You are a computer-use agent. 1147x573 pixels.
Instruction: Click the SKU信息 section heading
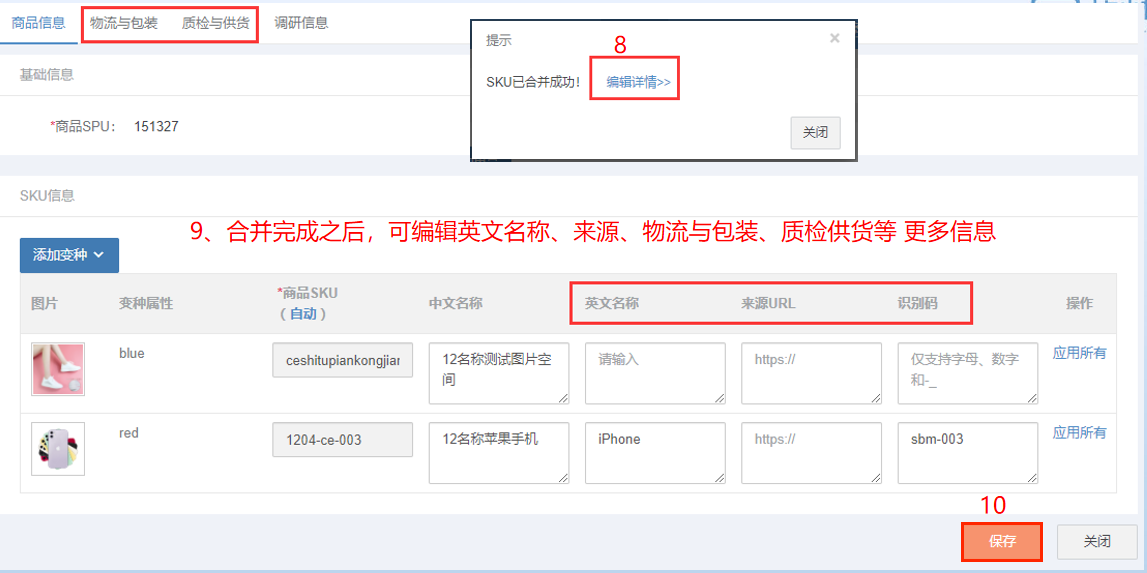[x=48, y=195]
